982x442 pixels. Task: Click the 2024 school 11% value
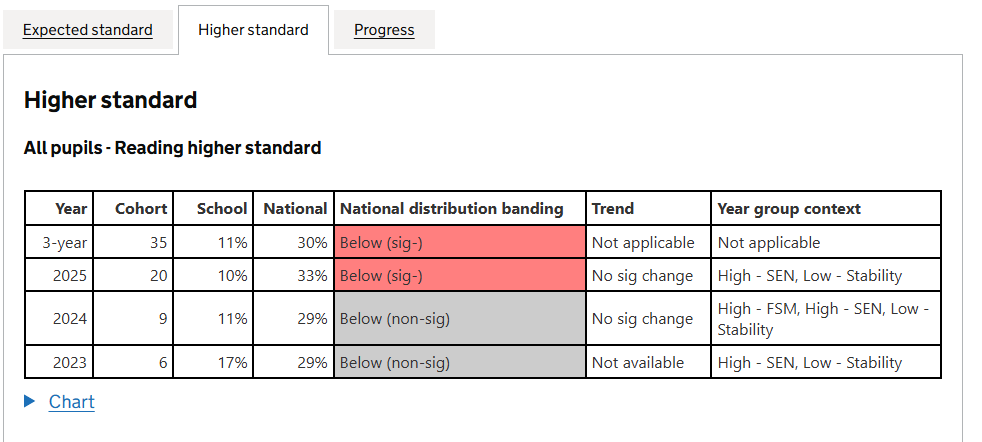(x=233, y=319)
